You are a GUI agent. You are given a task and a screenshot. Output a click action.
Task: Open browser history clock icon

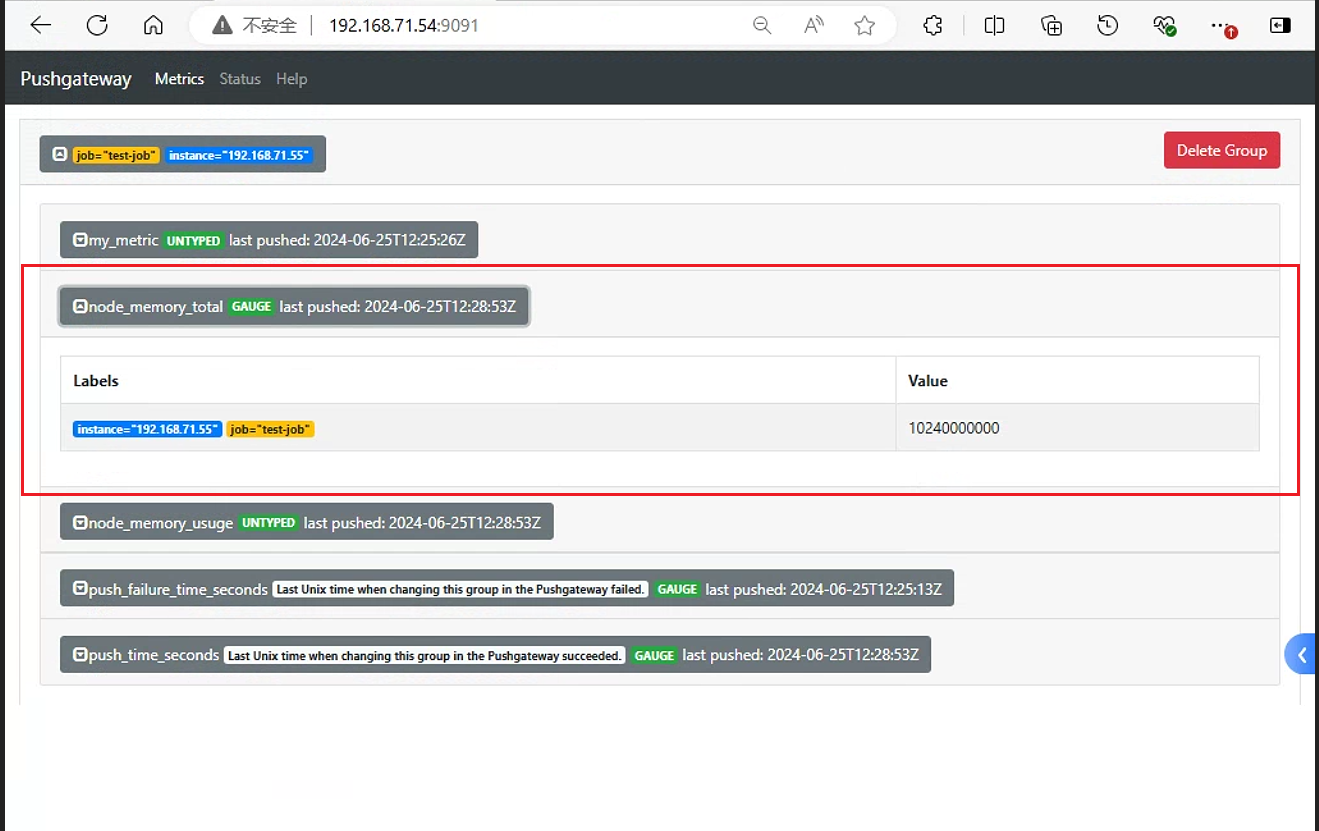[1107, 26]
